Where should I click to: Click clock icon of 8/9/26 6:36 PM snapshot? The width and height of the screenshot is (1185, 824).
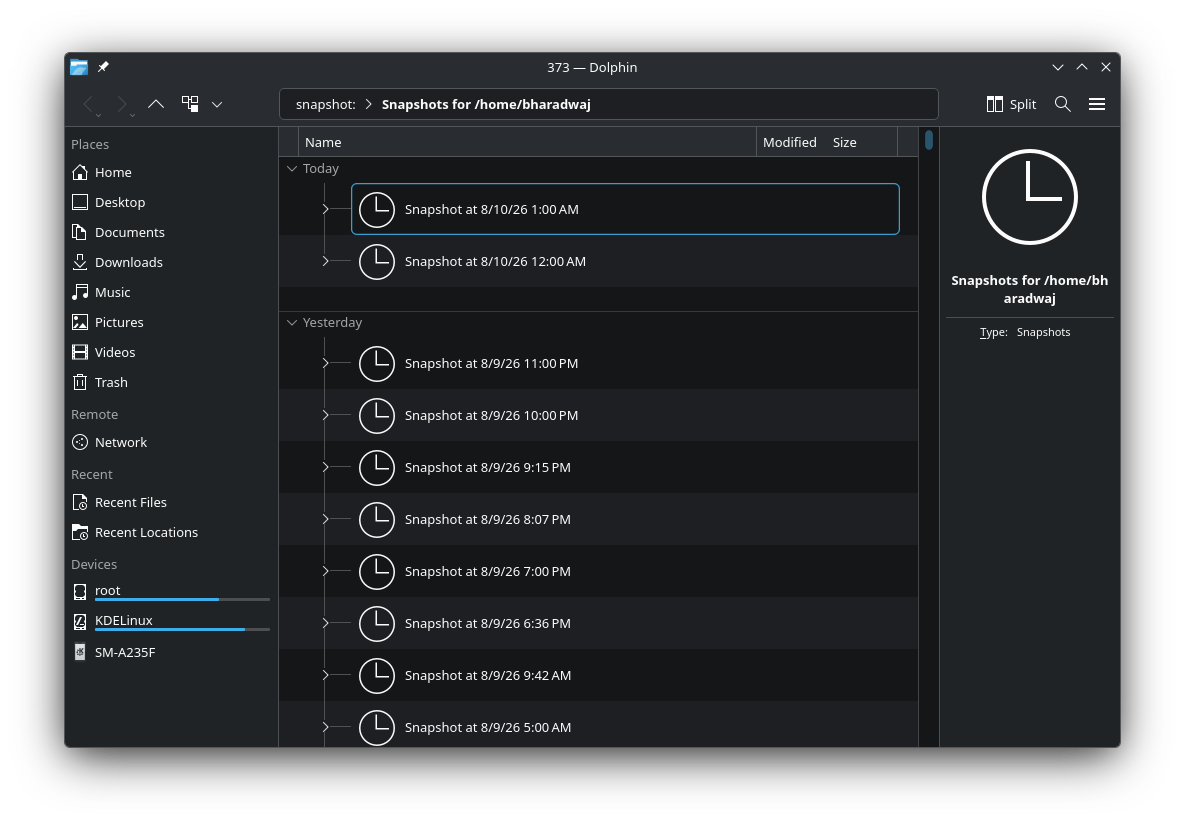click(x=376, y=624)
